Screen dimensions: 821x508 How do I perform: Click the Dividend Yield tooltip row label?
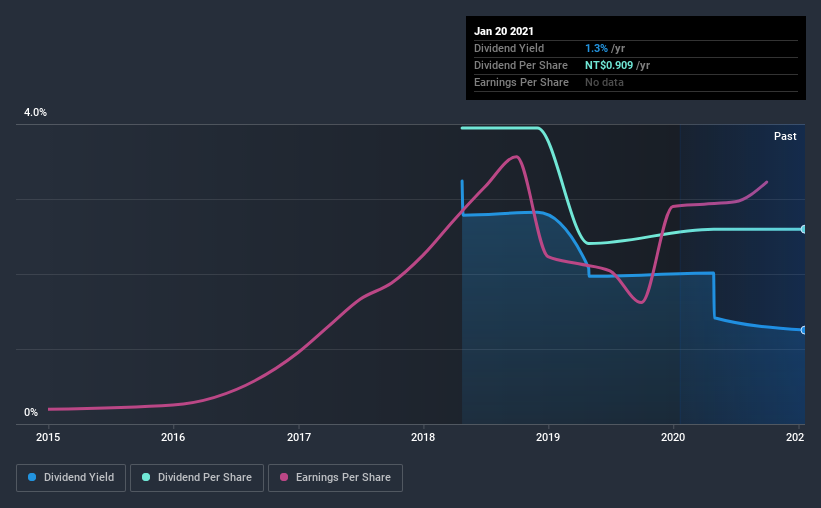509,48
